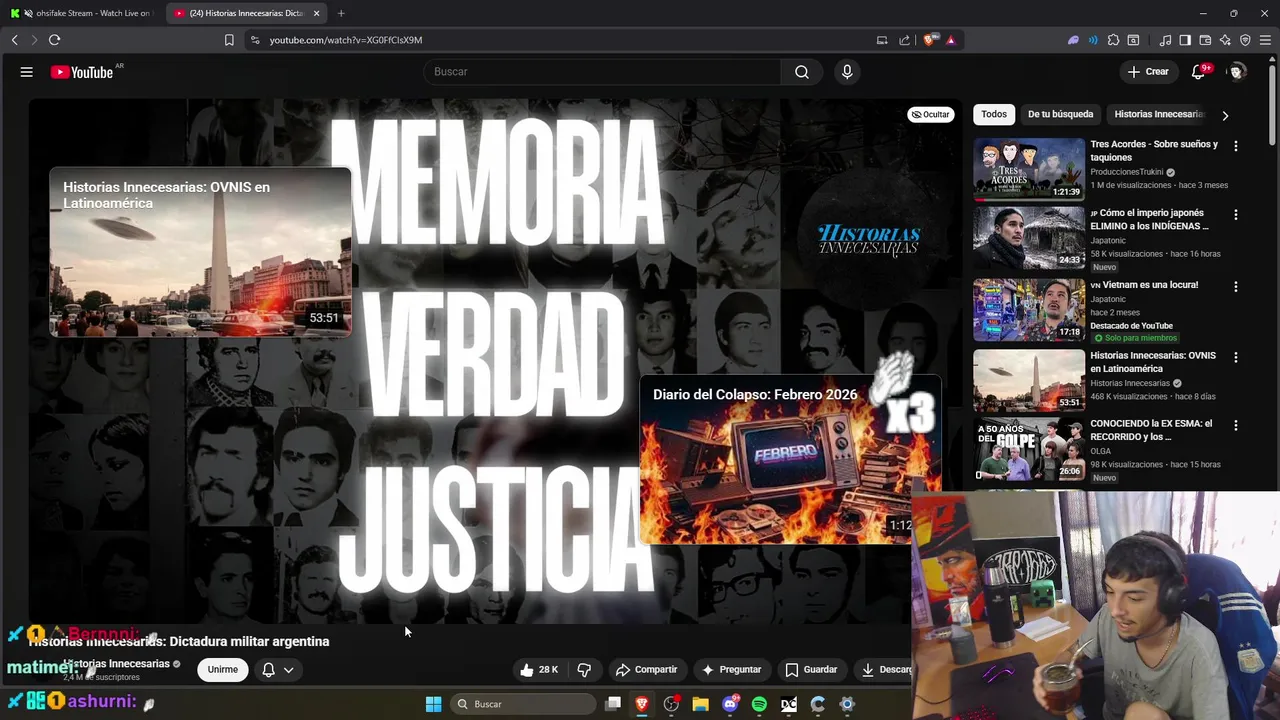Close the Historias Innecesarias browser tab
This screenshot has height=720, width=1280.
[317, 13]
